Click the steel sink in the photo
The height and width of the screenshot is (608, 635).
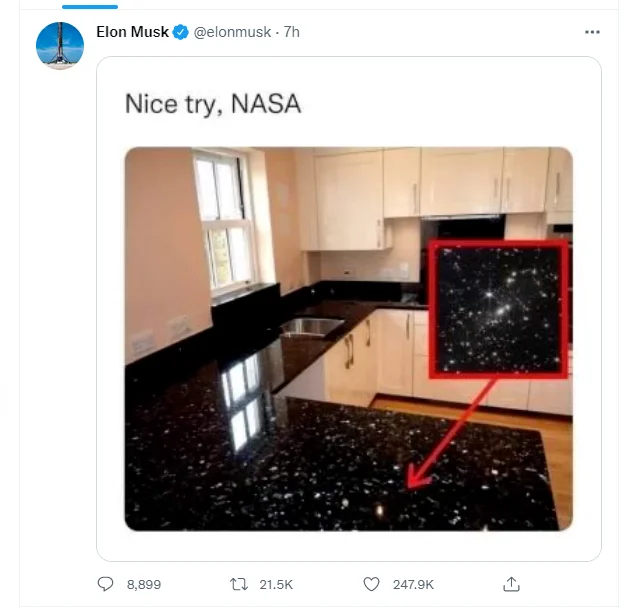312,326
